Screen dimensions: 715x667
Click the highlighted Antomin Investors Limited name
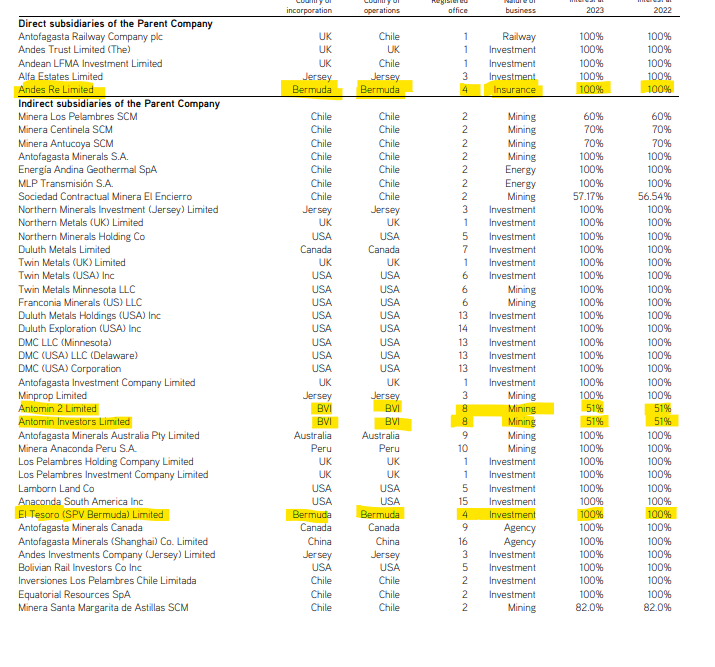click(74, 422)
